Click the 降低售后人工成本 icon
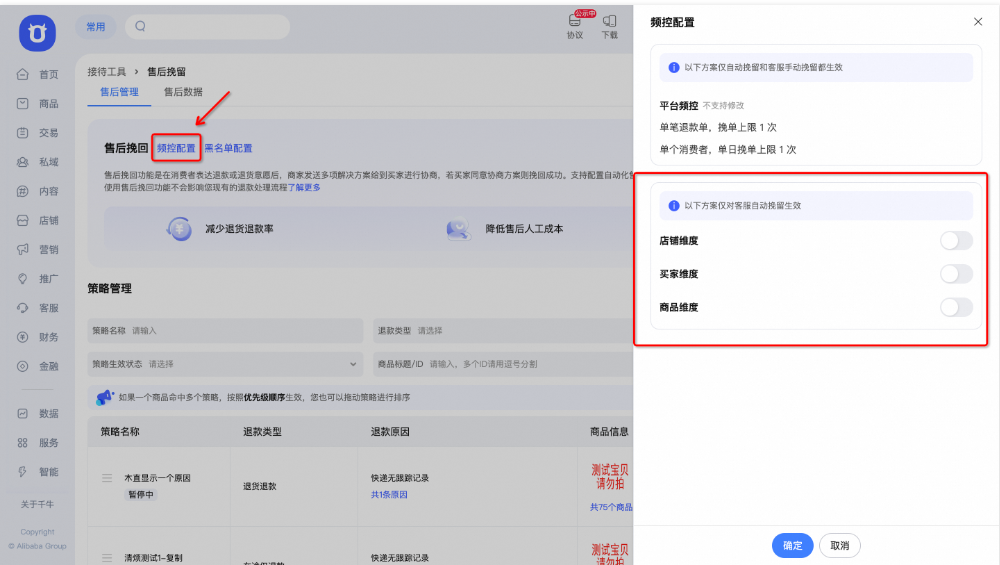Viewport: 1000px width, 565px height. coord(459,228)
